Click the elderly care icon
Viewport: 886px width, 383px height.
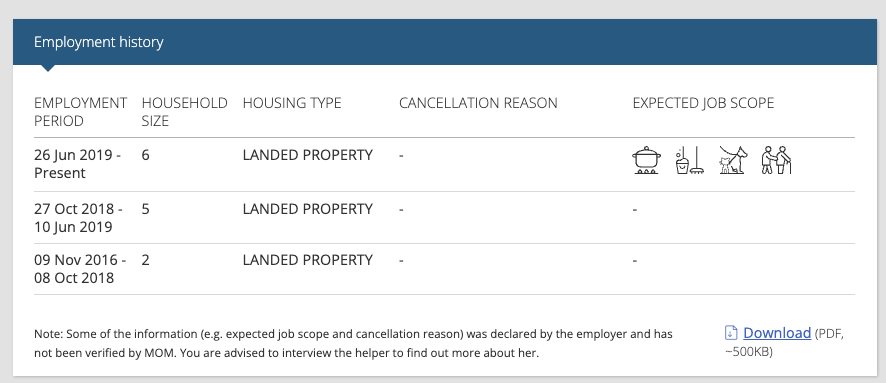[776, 160]
